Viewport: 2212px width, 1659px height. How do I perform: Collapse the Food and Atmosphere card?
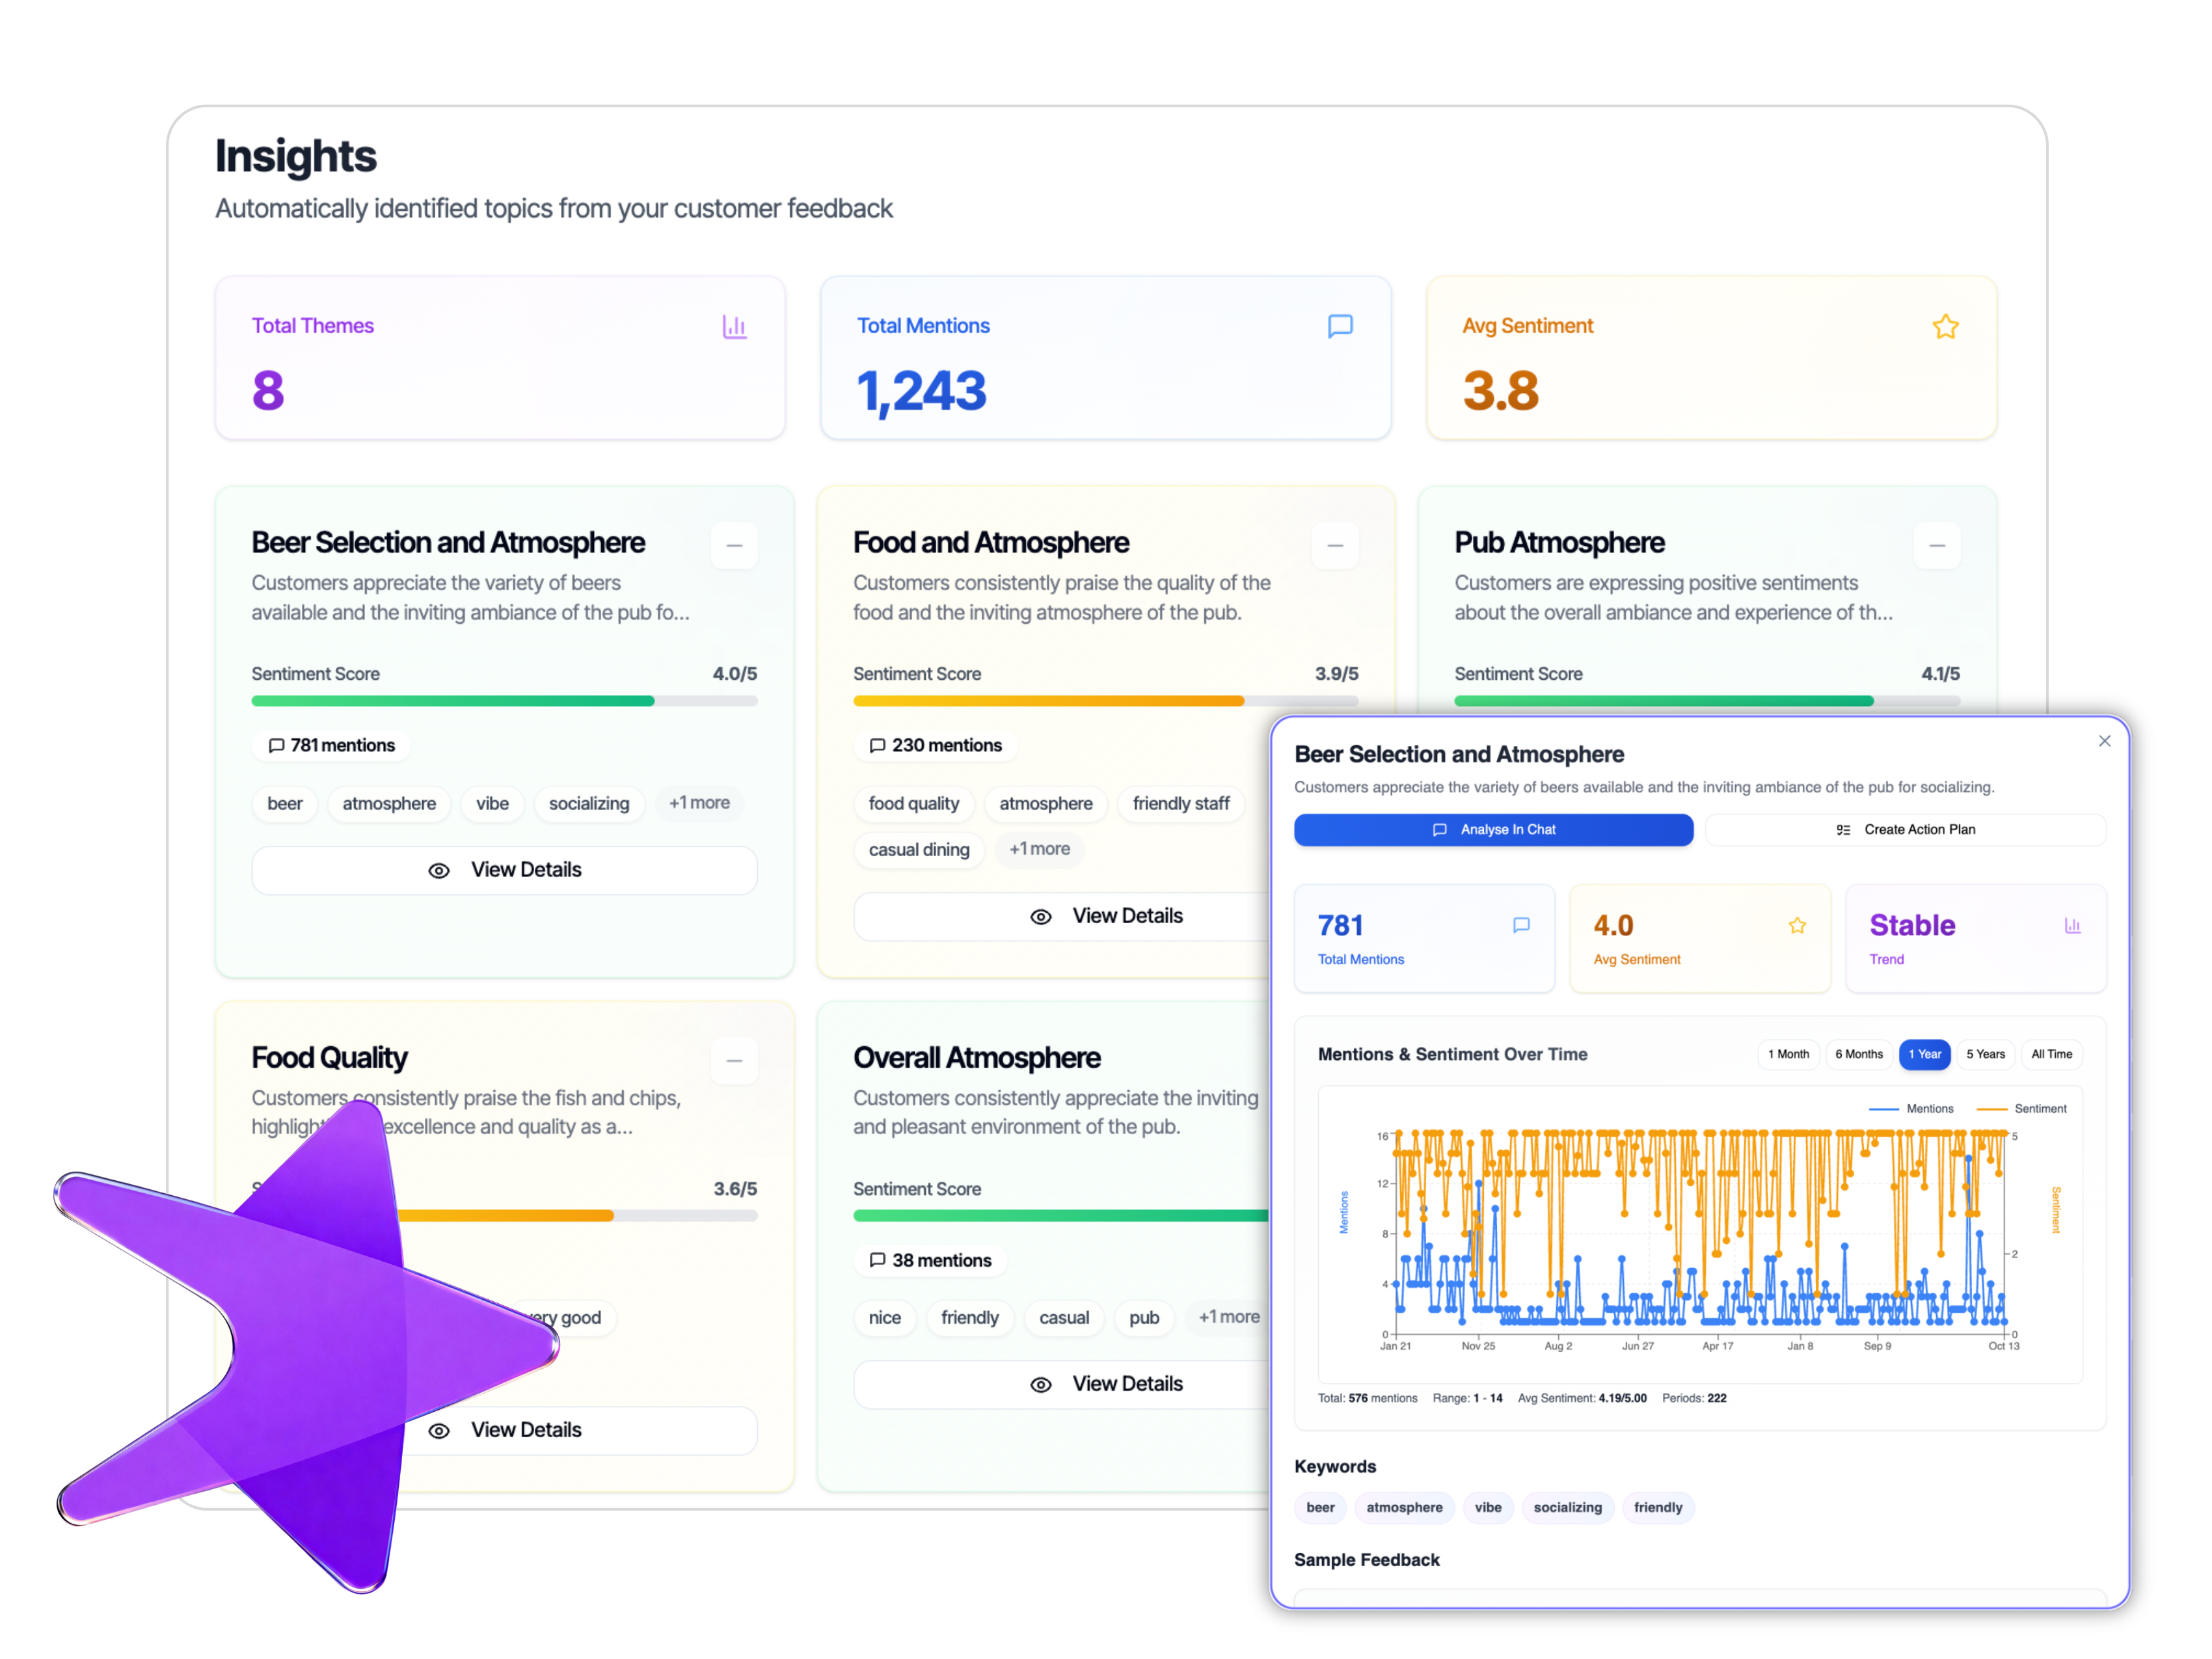1335,546
